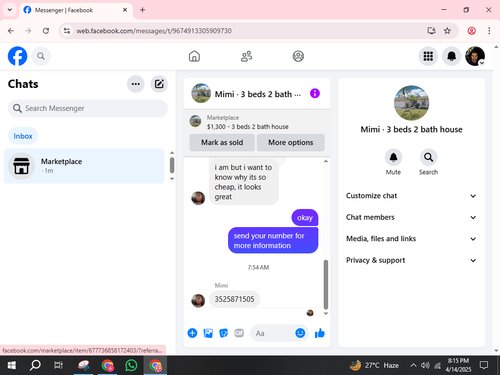Select the Inbox tab
500x375 pixels.
click(23, 136)
